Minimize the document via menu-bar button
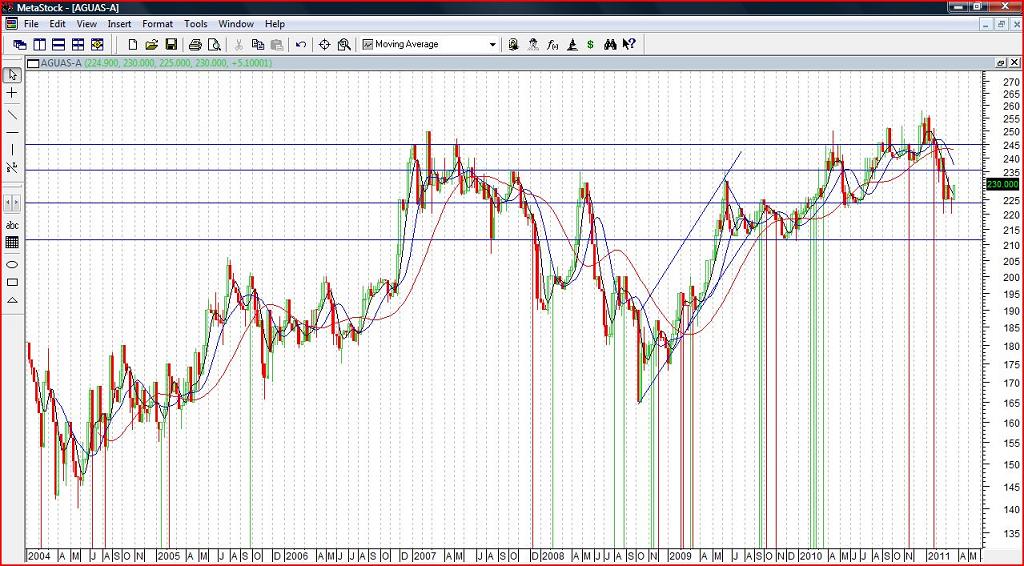This screenshot has width=1024, height=566. tap(987, 24)
